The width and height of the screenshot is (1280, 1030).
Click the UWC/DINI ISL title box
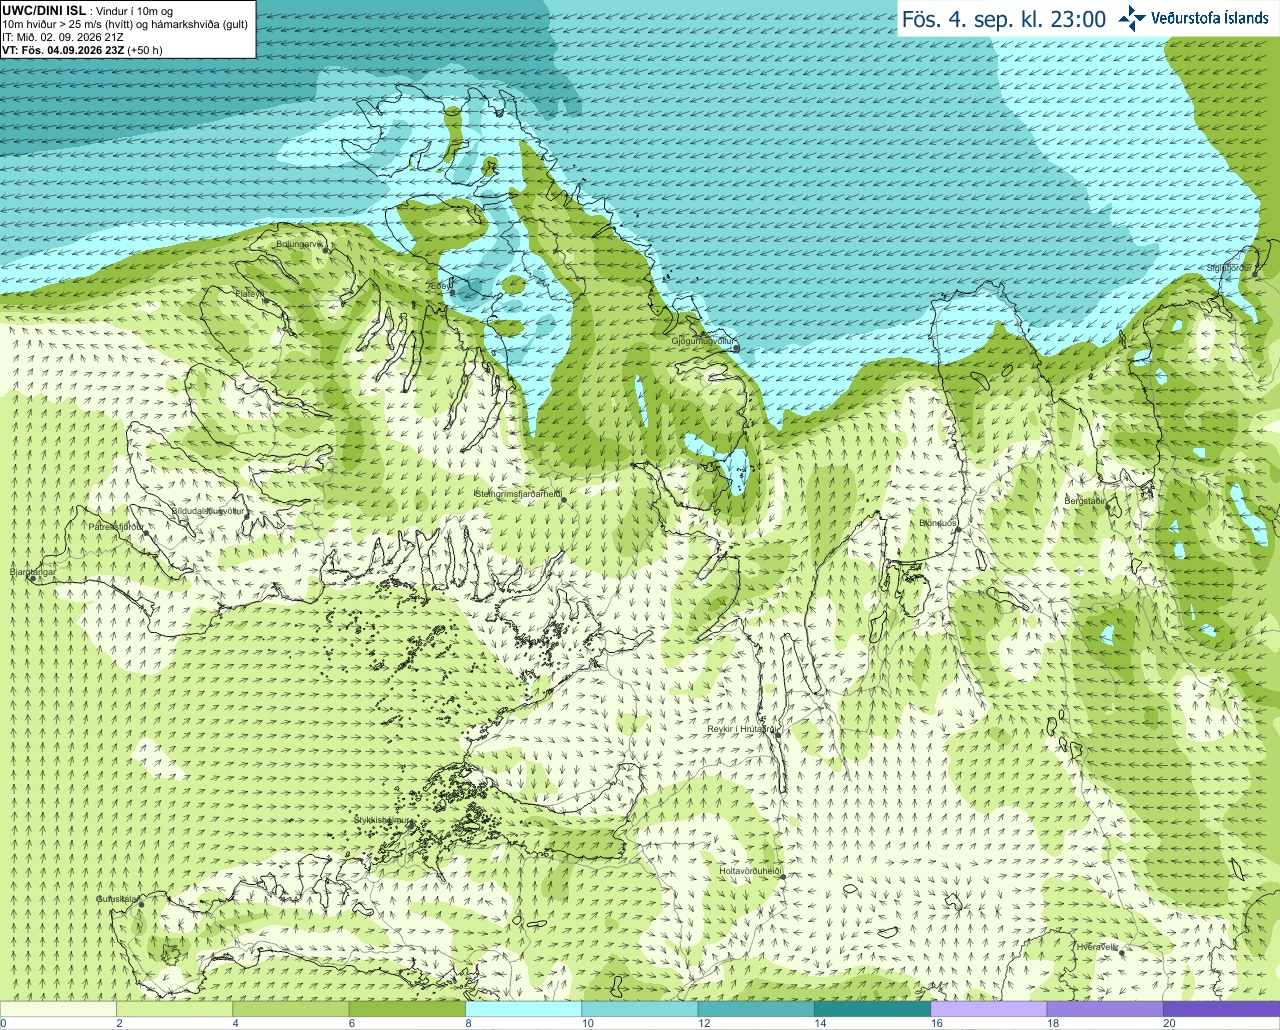[127, 29]
